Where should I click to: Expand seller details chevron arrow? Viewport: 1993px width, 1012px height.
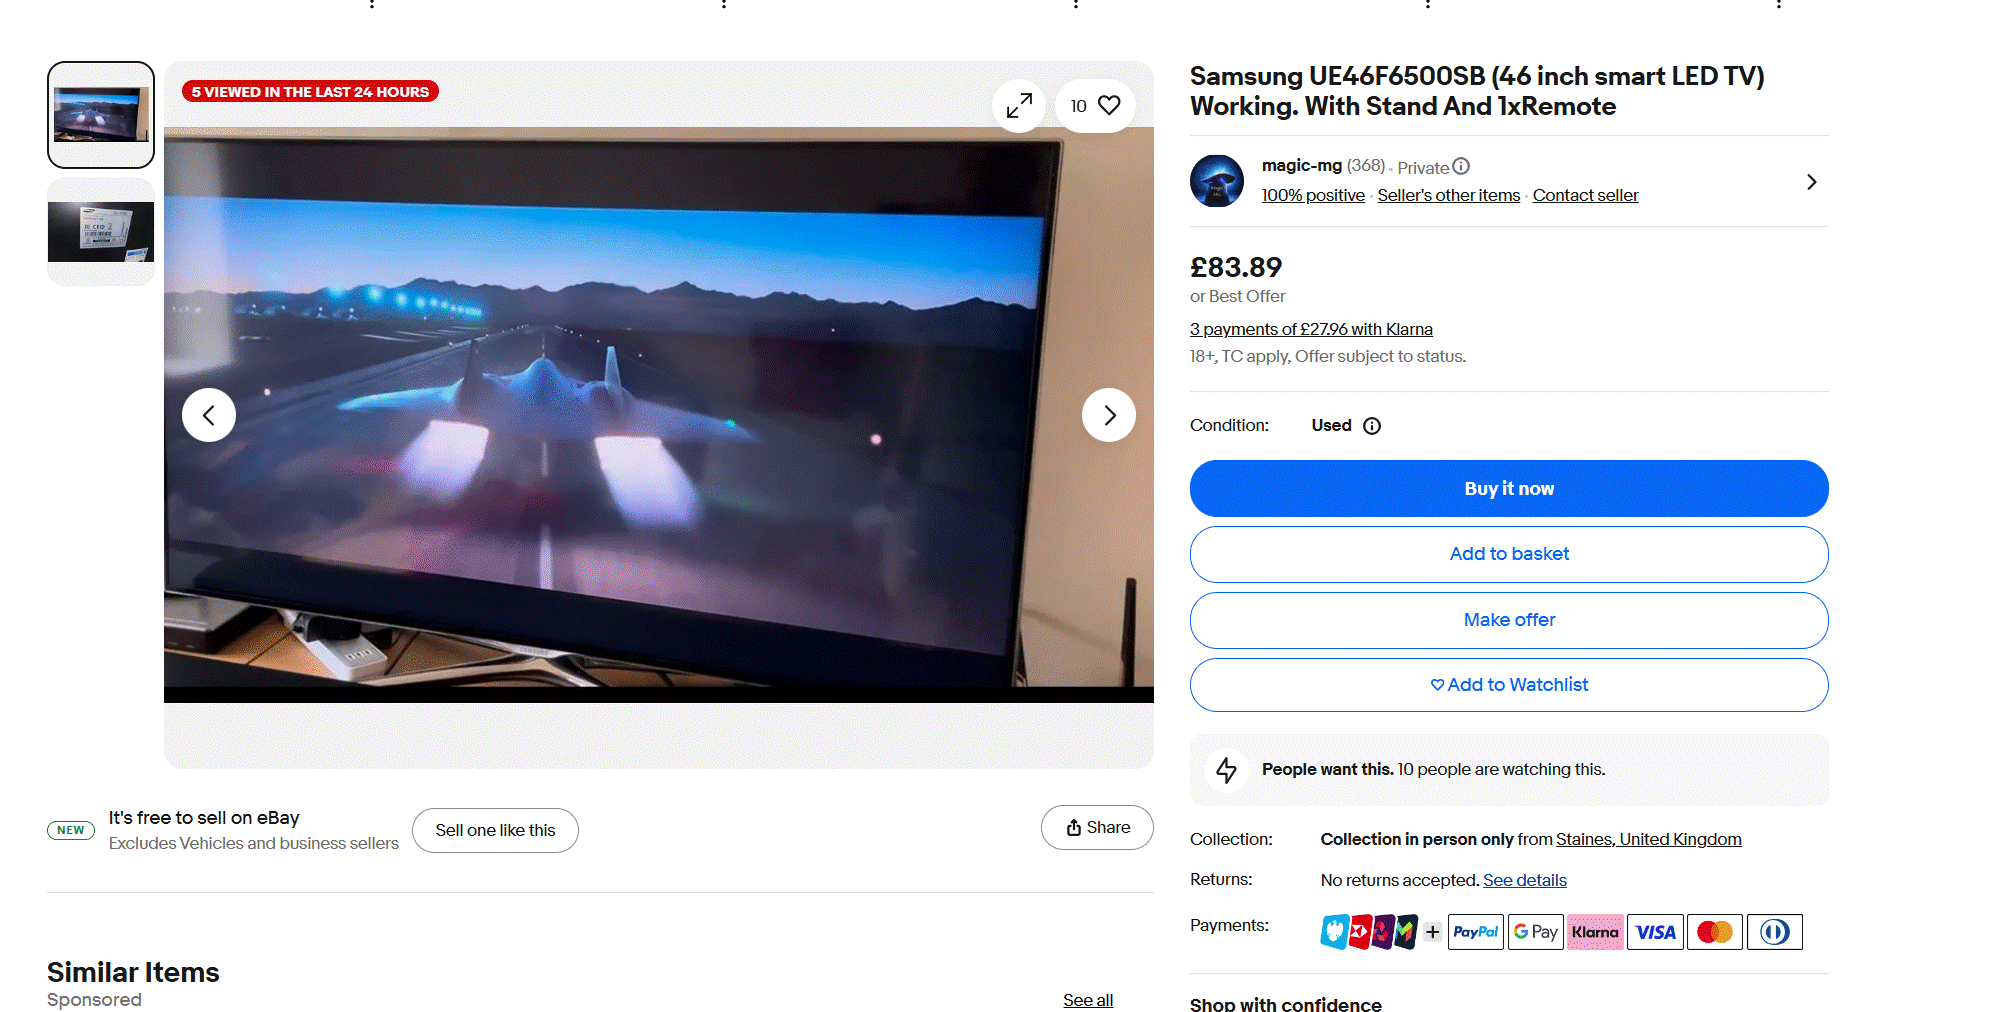[1811, 182]
